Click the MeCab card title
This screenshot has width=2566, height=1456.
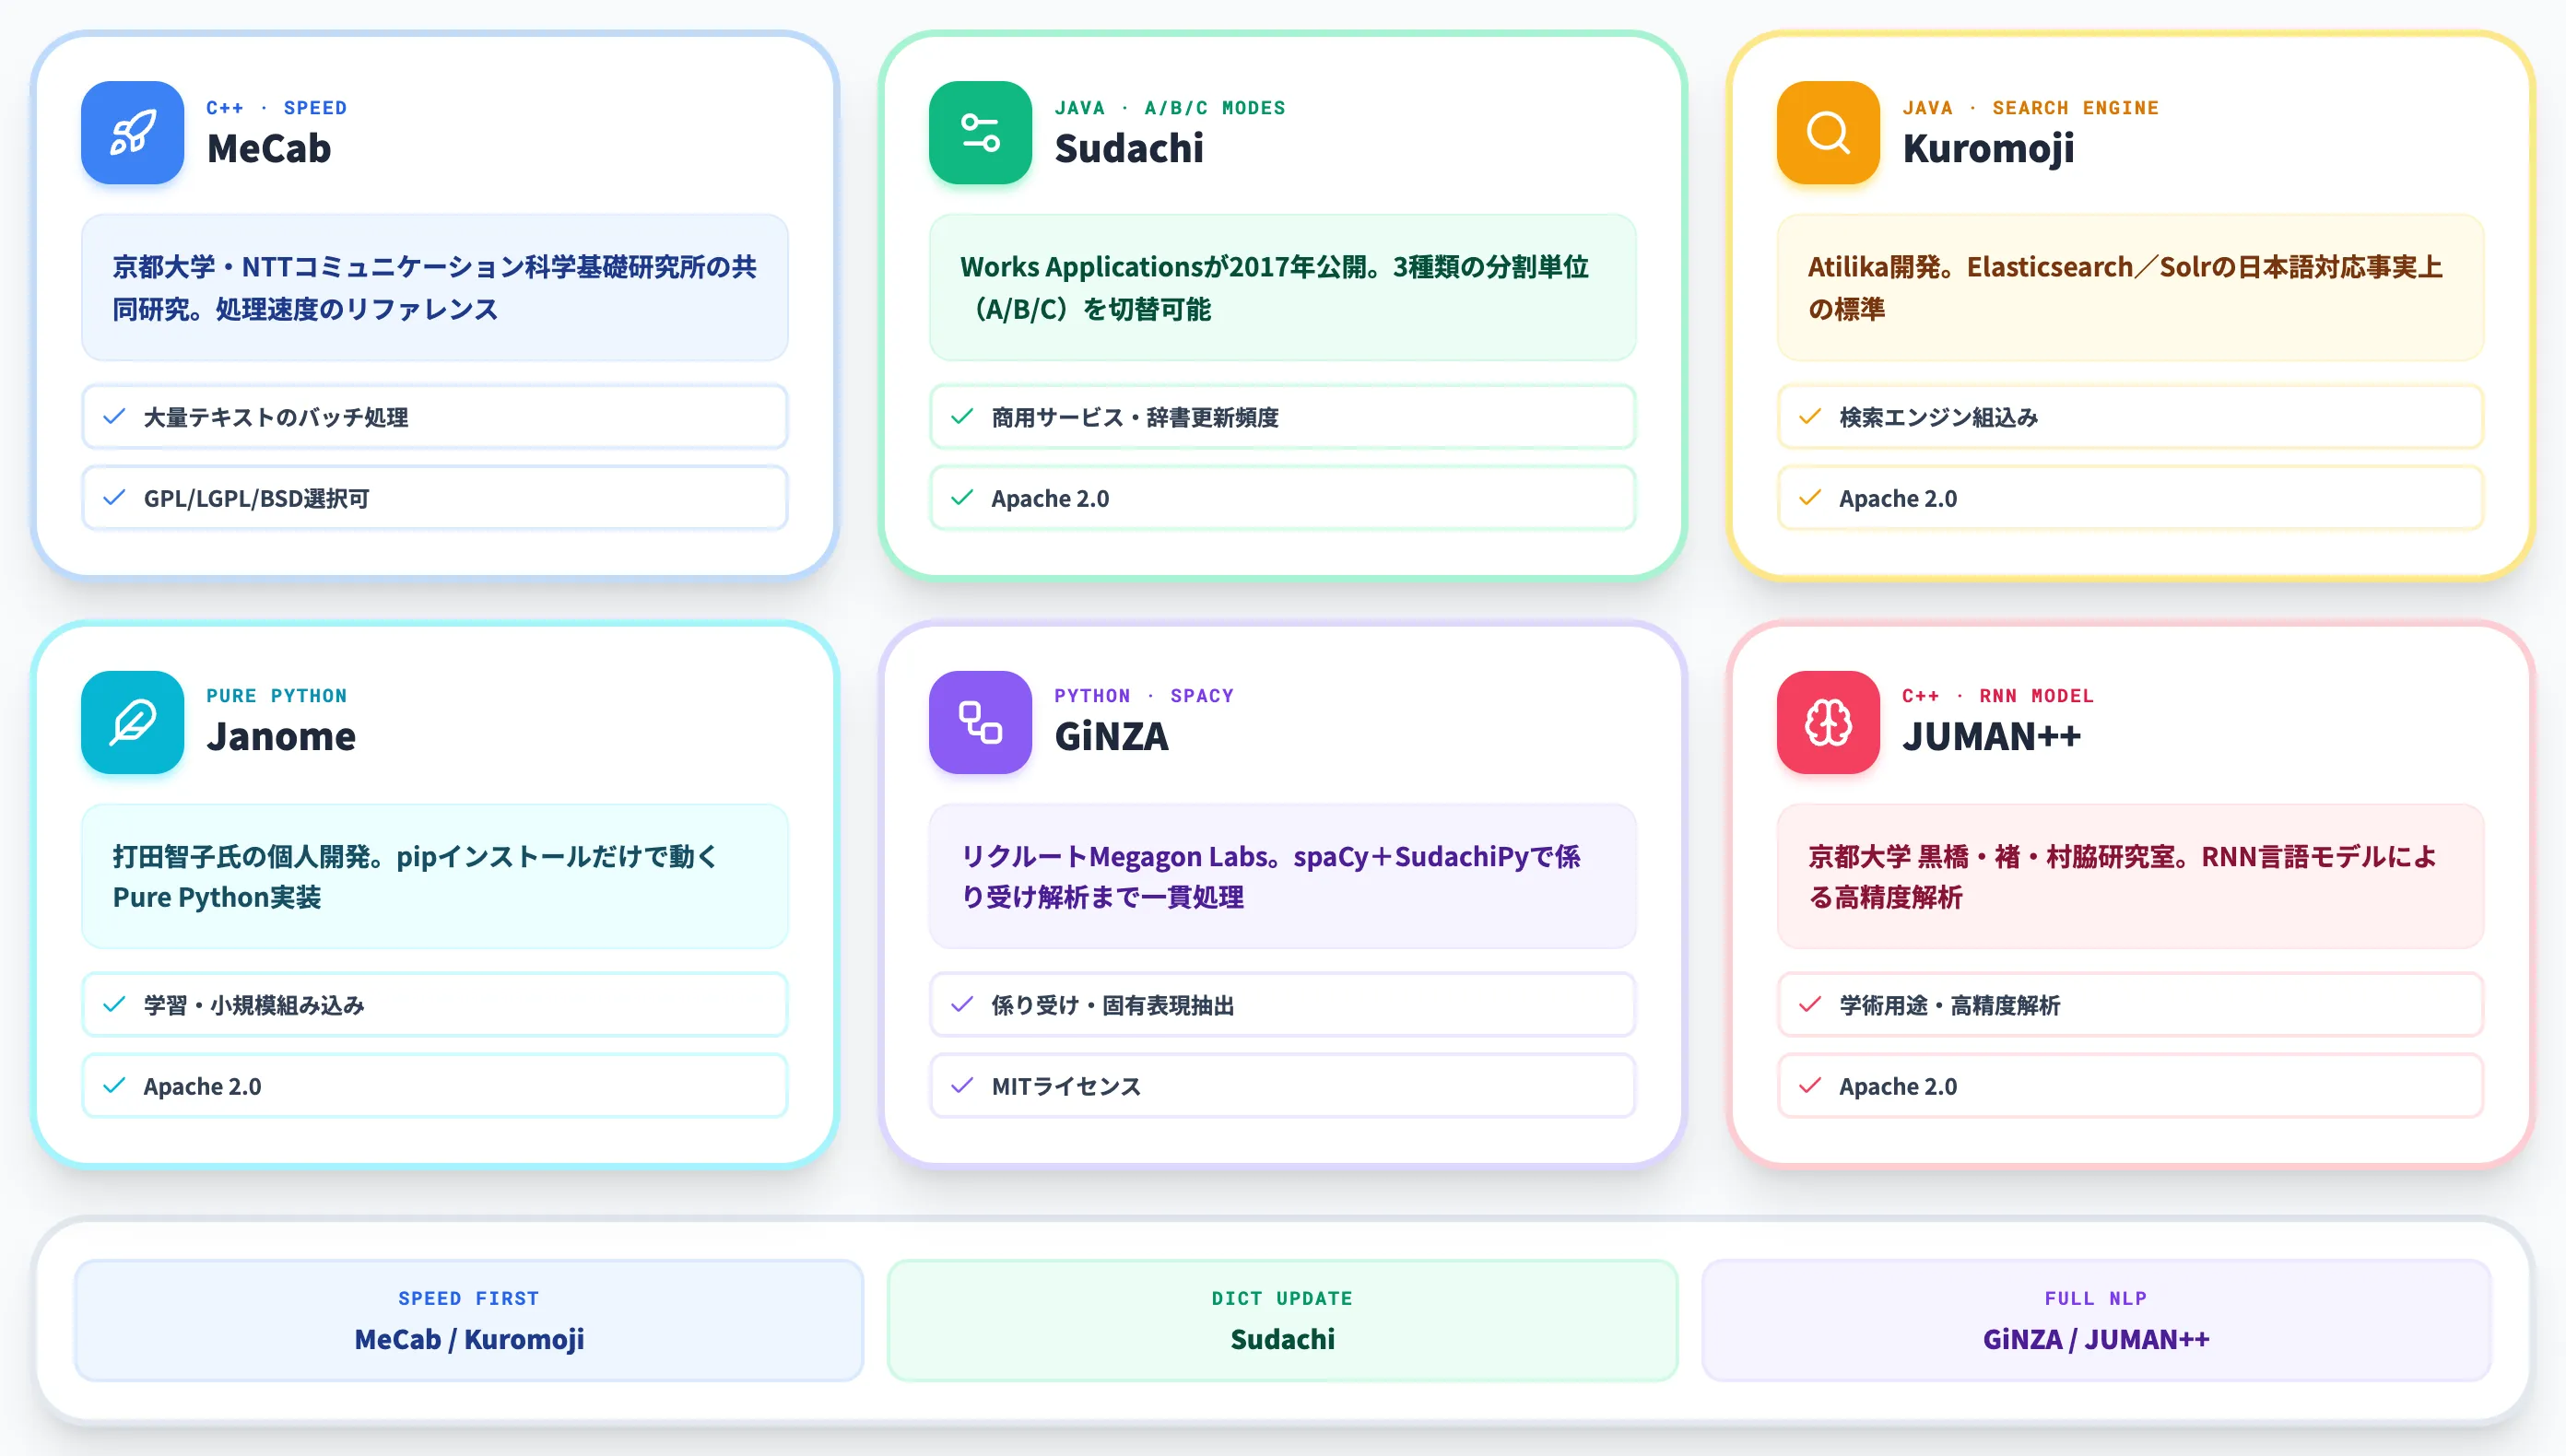click(269, 149)
